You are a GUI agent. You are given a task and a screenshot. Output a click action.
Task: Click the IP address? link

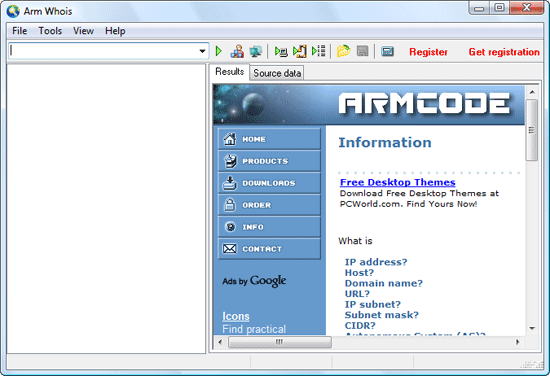[376, 262]
